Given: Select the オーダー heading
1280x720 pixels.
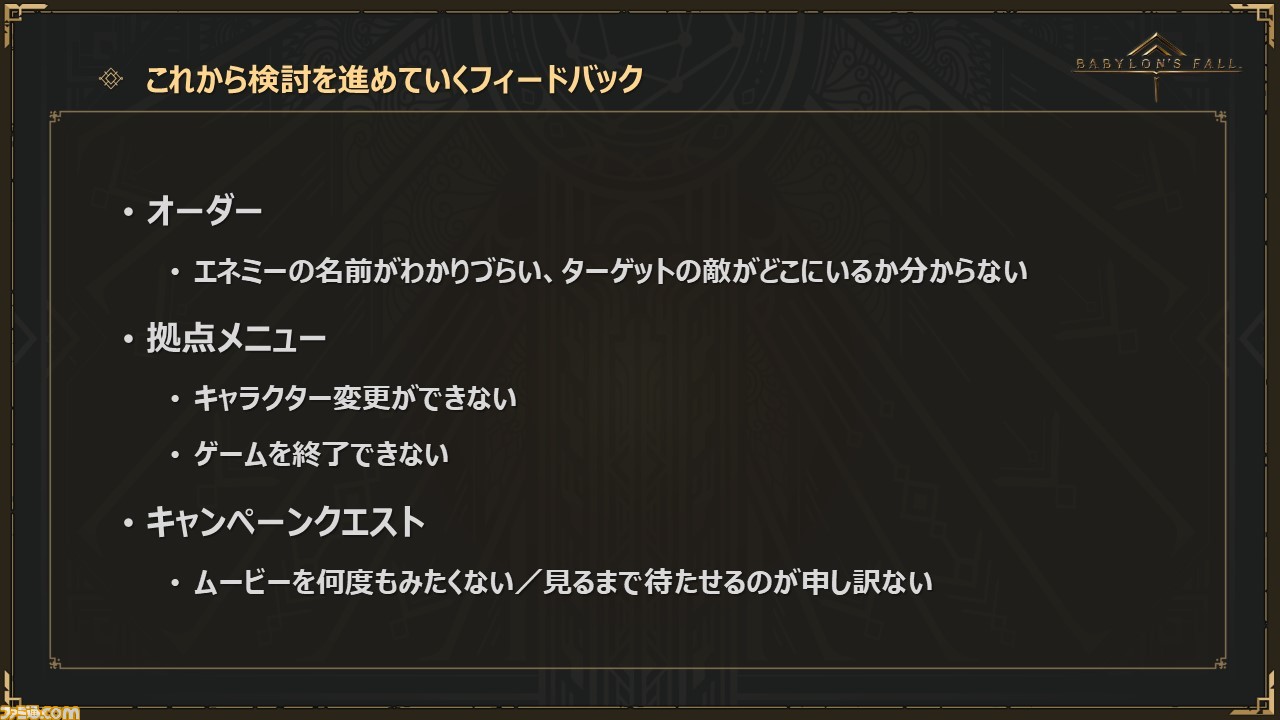Looking at the screenshot, I should [x=204, y=212].
